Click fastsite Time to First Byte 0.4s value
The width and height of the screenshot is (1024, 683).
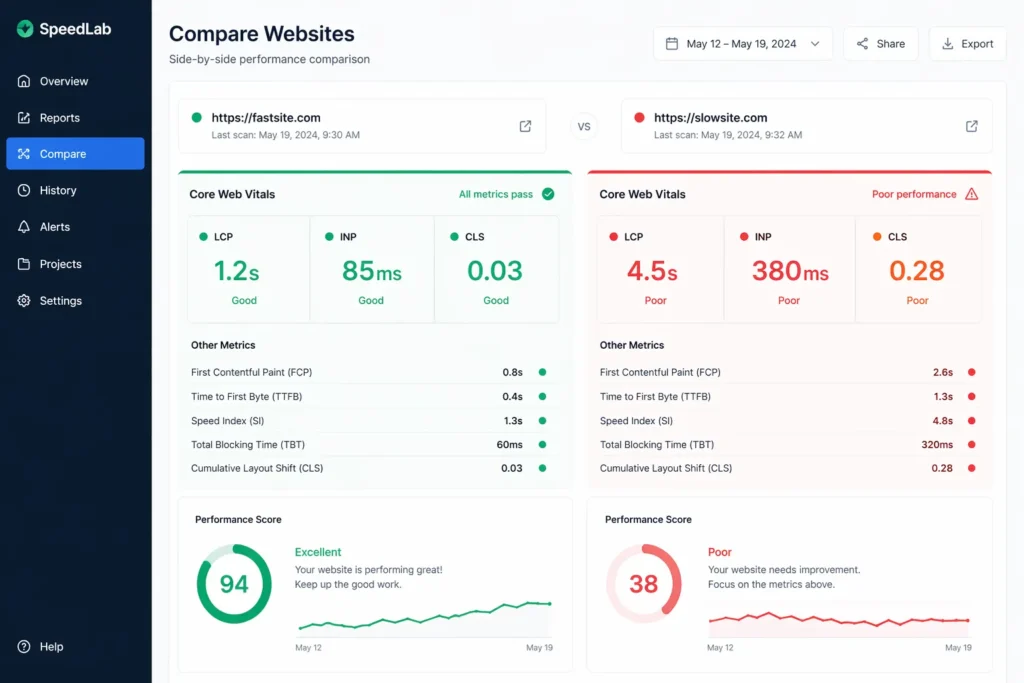click(x=513, y=396)
